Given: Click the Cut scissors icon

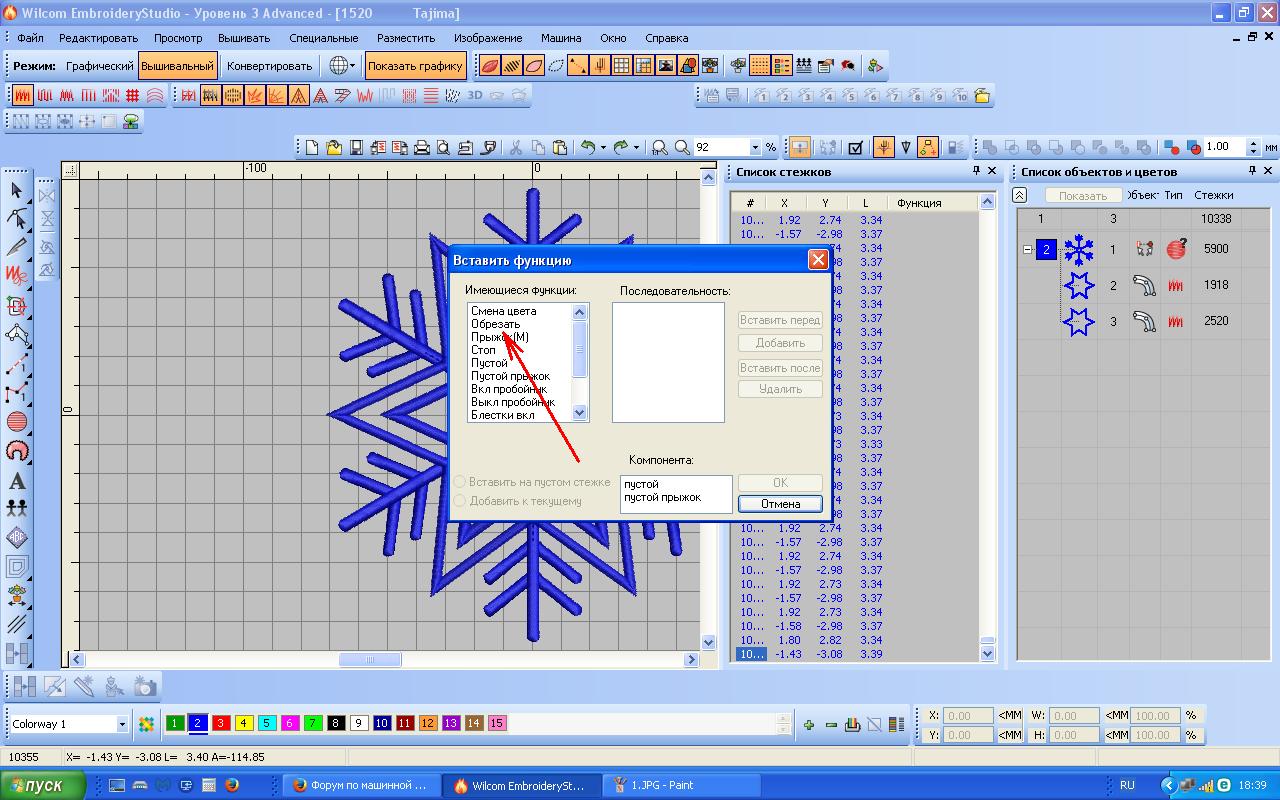Looking at the screenshot, I should (516, 147).
